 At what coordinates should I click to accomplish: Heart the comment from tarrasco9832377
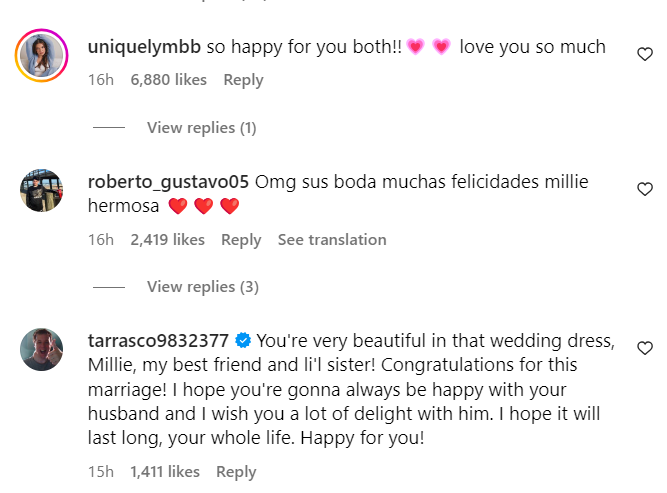tap(645, 348)
